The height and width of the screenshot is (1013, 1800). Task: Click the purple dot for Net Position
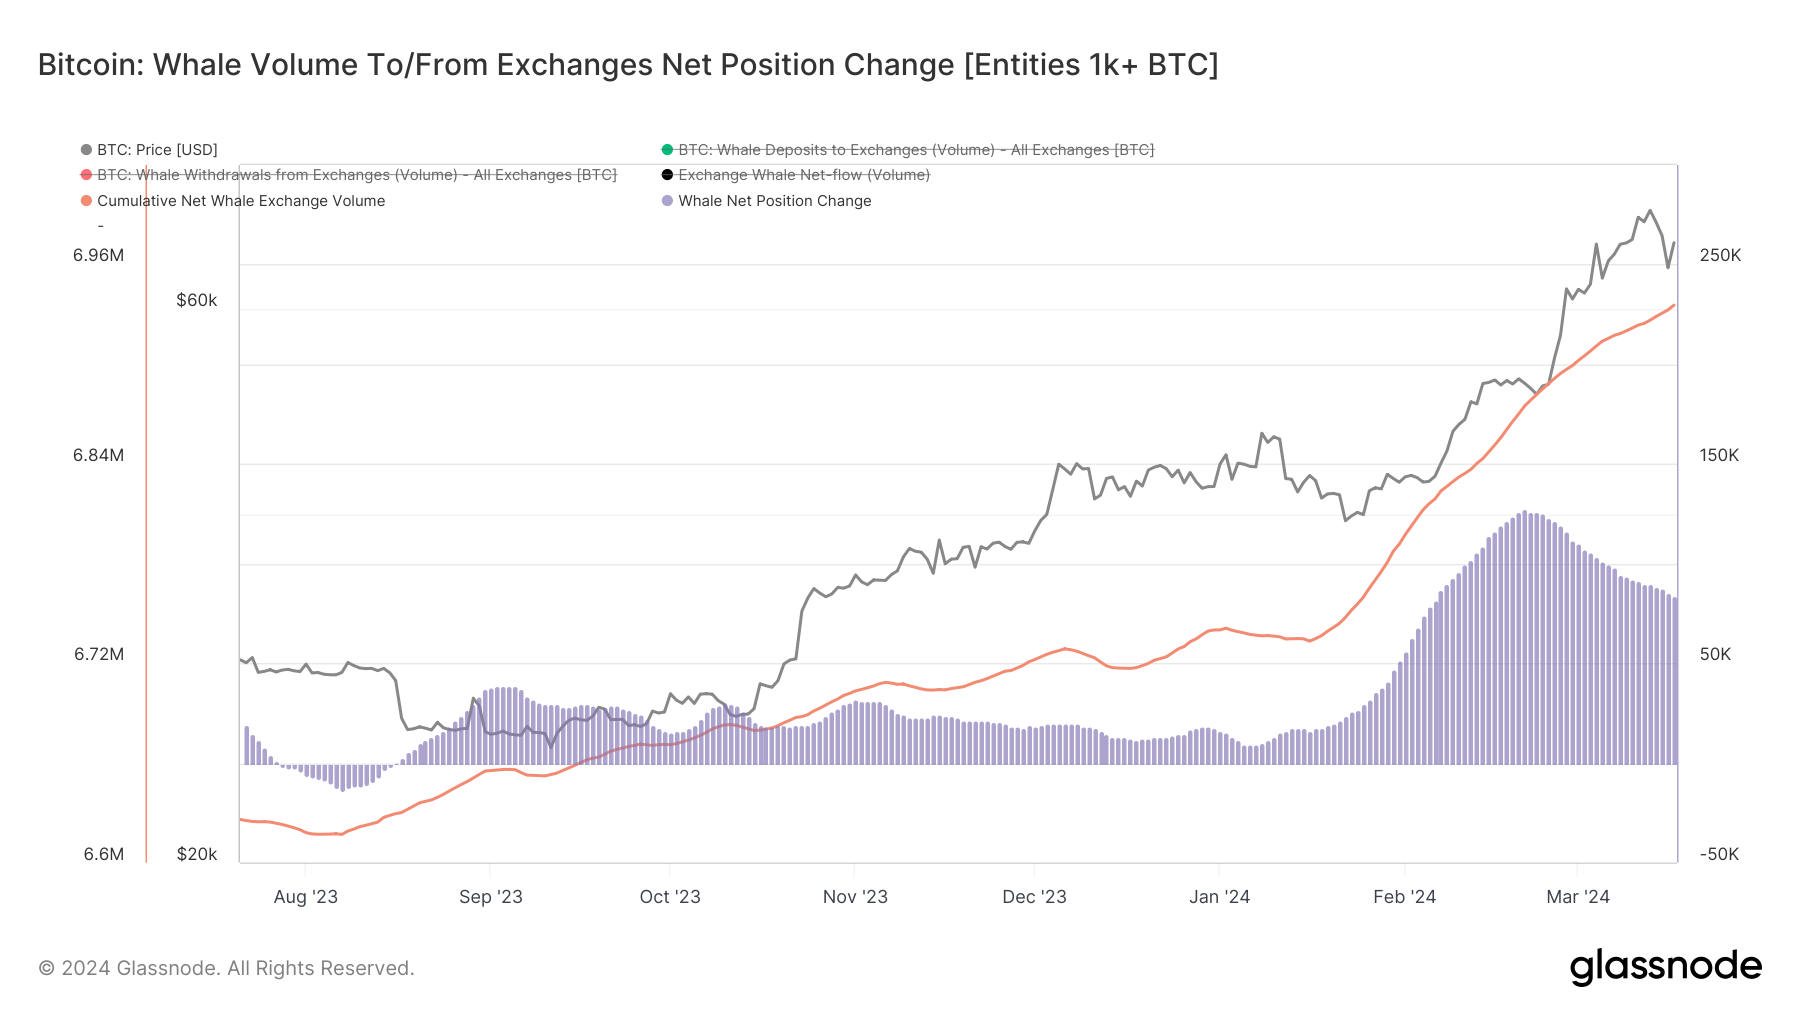pos(667,201)
